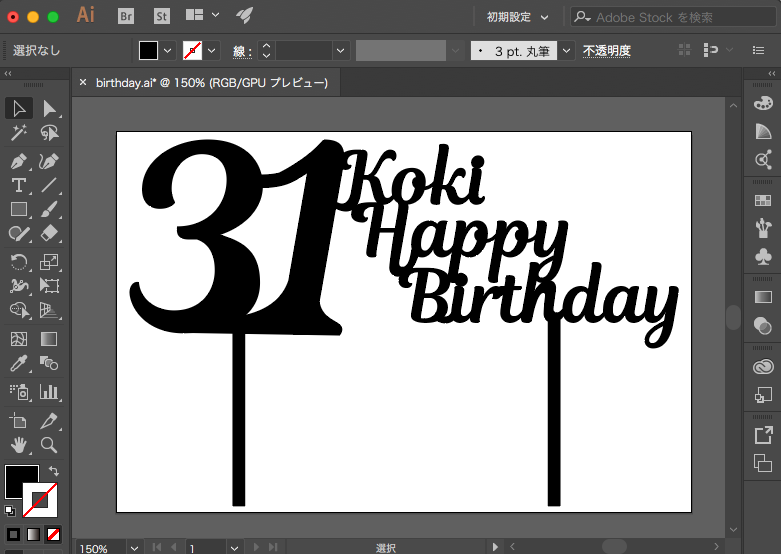
Task: Select the Free Transform tool
Action: (49, 285)
